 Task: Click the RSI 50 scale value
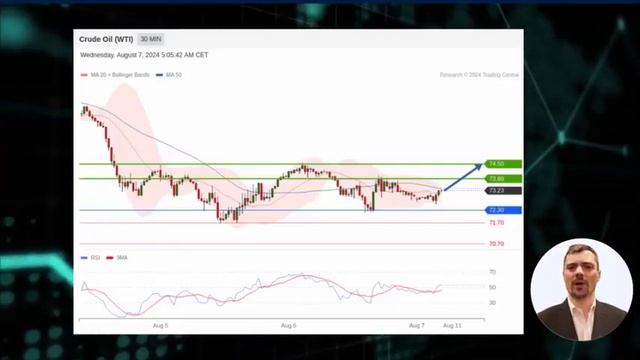(x=493, y=288)
